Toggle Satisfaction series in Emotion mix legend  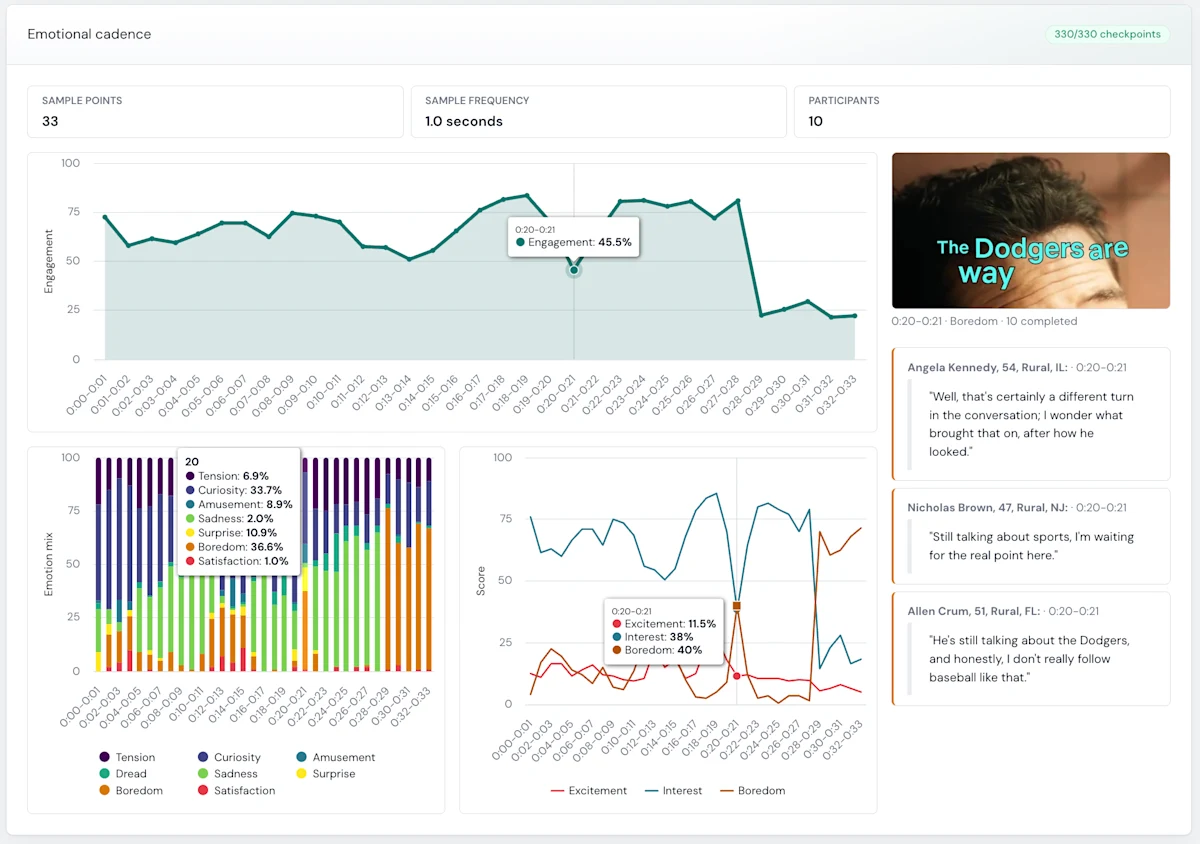point(235,790)
